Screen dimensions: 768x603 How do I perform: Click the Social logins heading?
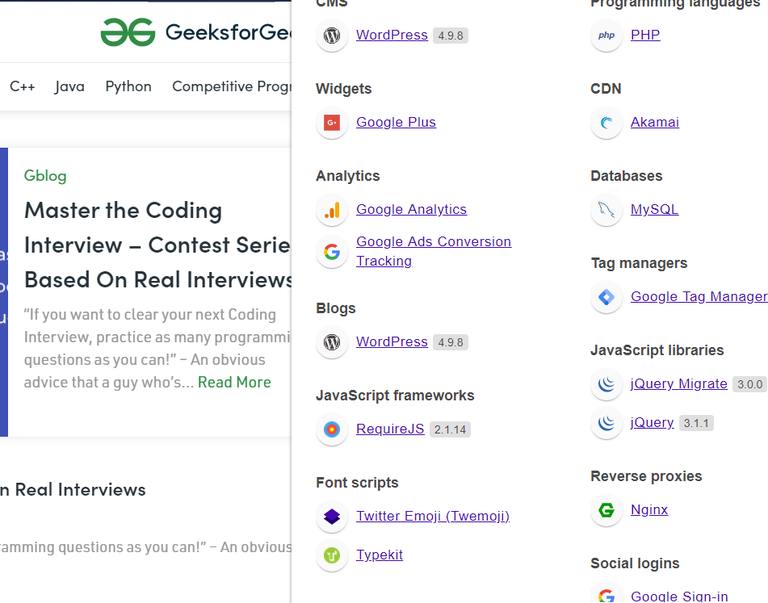click(635, 563)
